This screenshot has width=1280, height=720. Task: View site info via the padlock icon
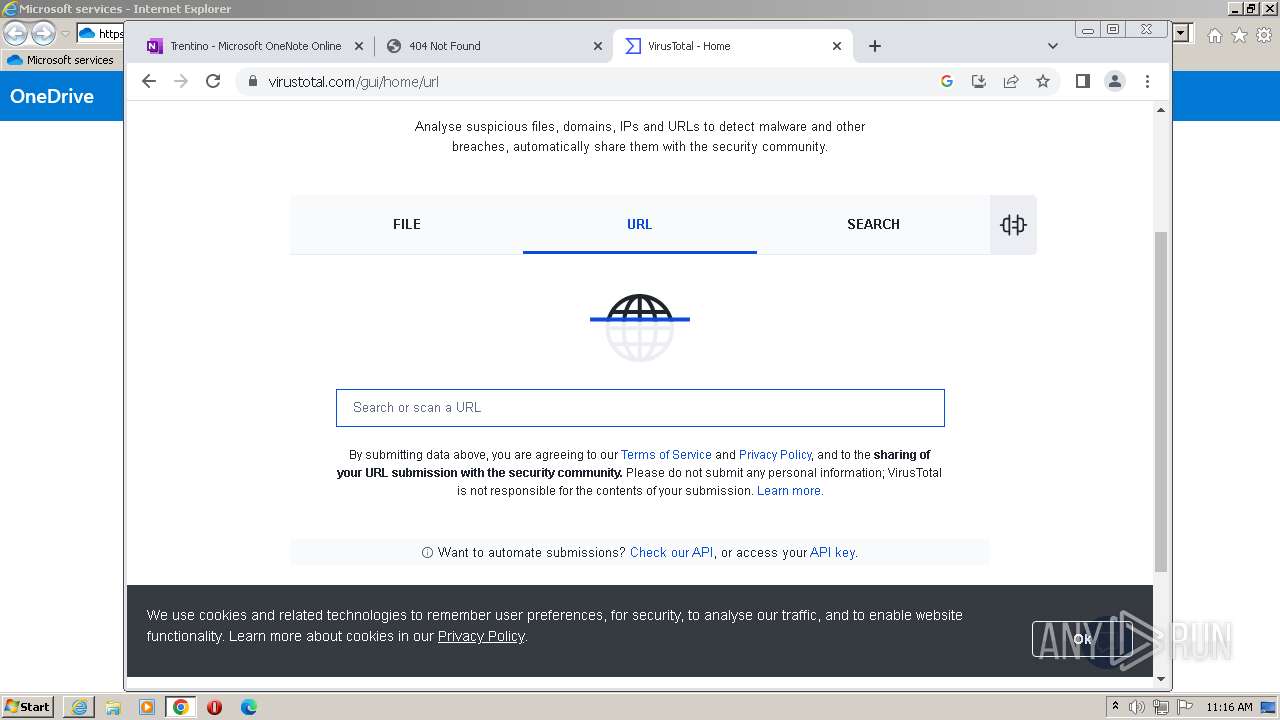pos(252,81)
